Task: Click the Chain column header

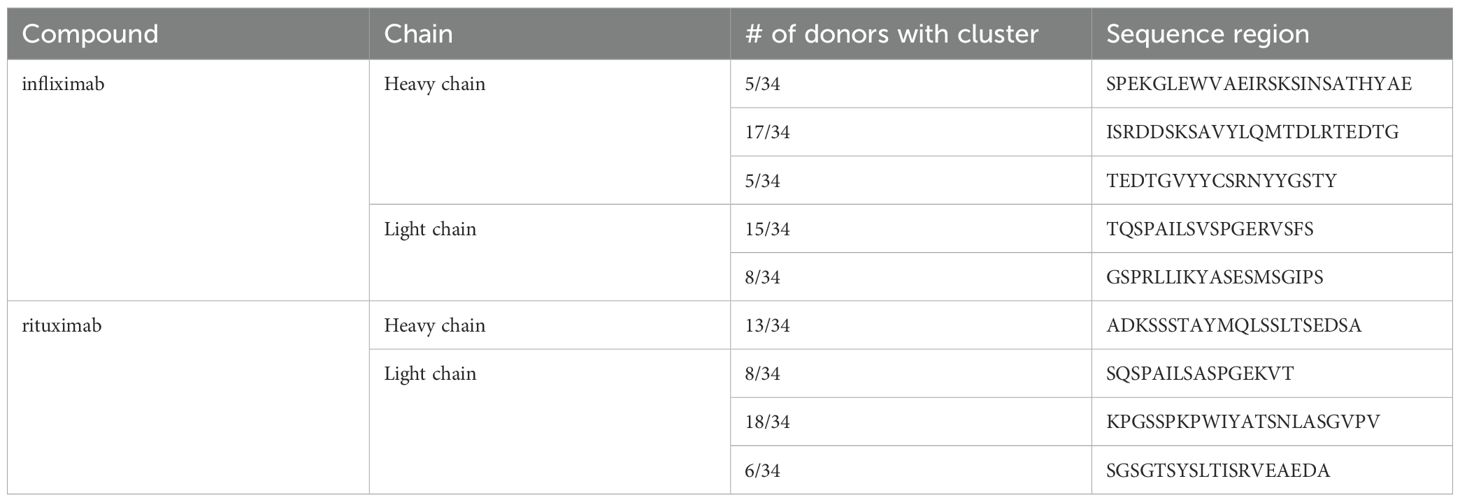Action: pyautogui.click(x=418, y=34)
